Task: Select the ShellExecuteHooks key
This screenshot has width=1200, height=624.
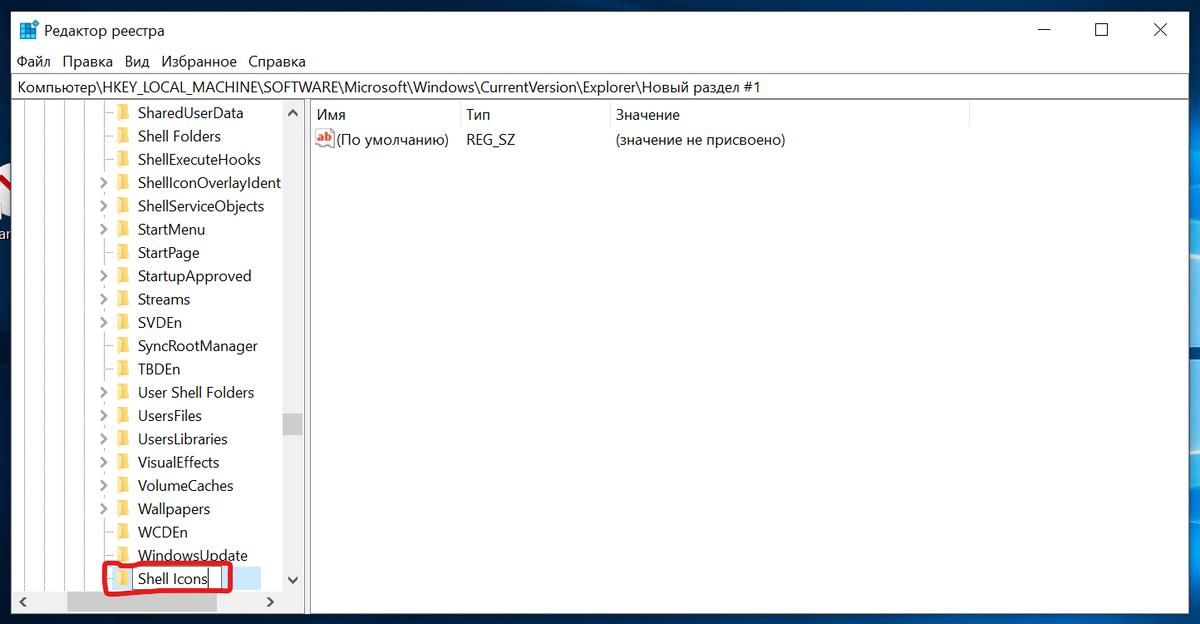Action: 199,159
